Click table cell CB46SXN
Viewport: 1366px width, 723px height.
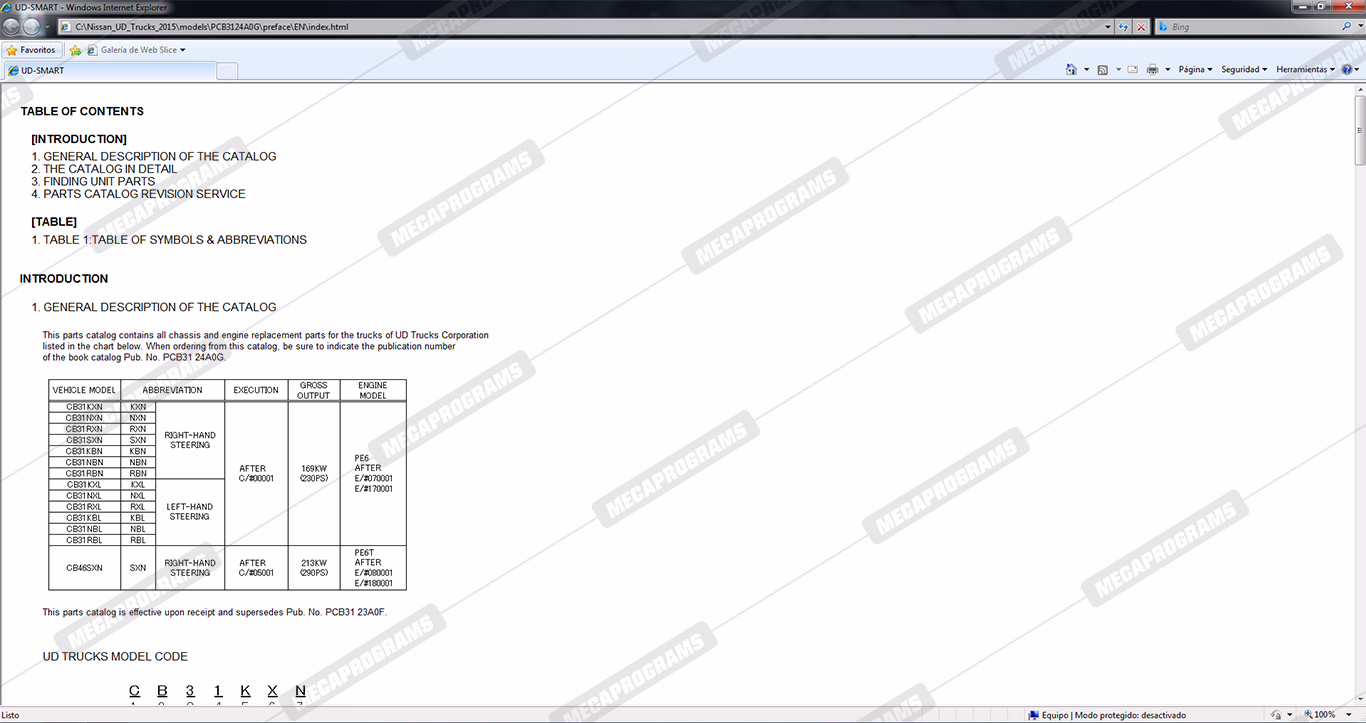84,568
